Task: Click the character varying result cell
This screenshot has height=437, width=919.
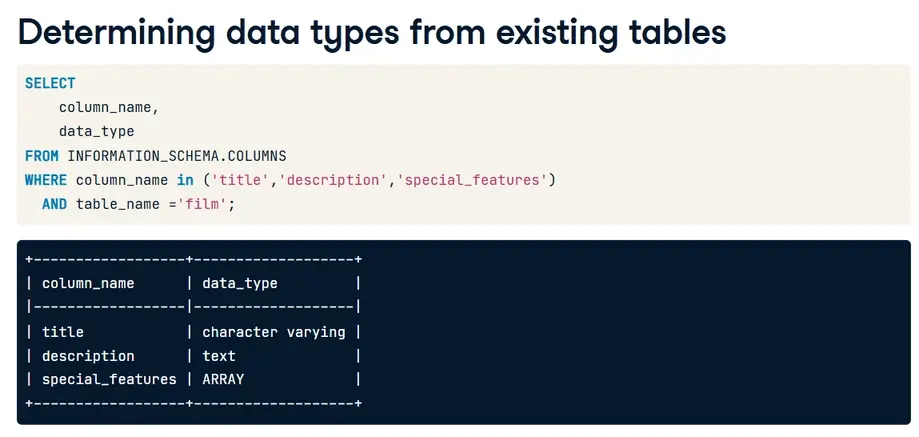Action: point(274,331)
